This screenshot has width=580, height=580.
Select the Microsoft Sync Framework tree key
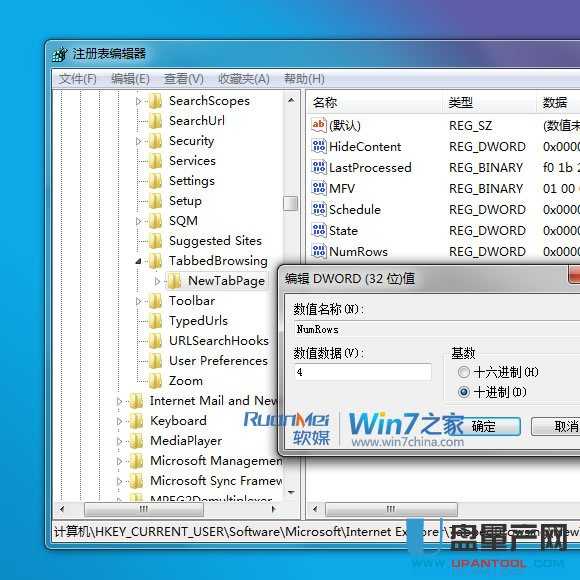click(216, 480)
